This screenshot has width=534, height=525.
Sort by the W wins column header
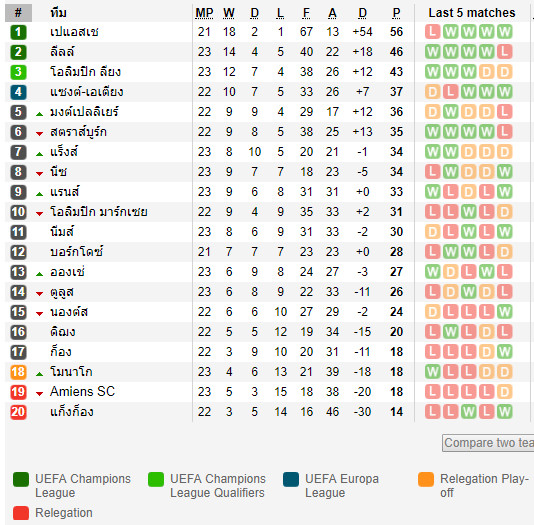(229, 13)
